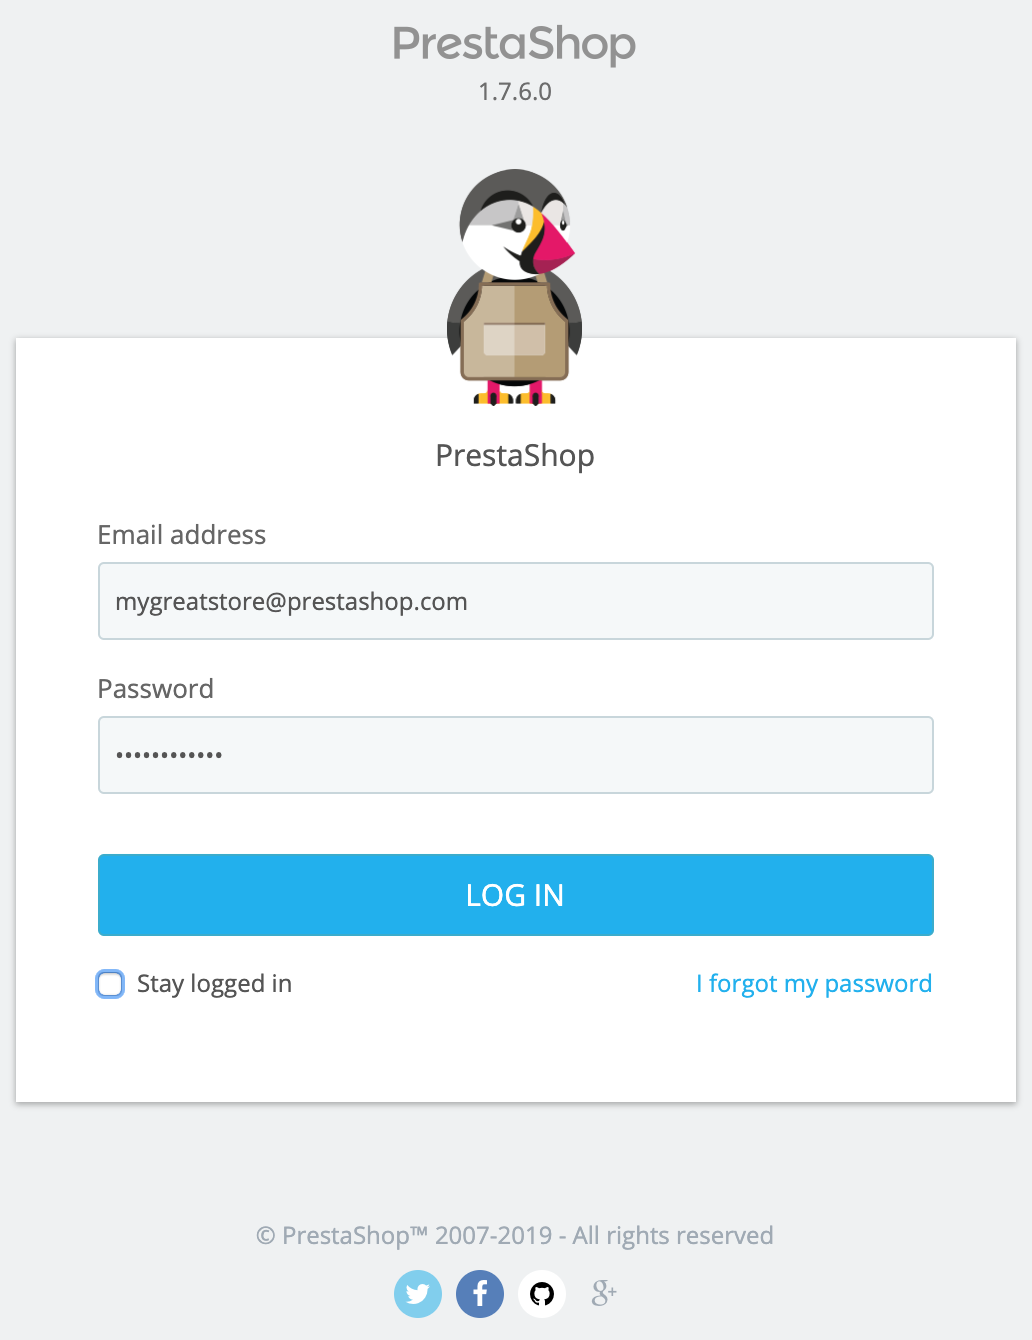Focus the Password input field
Viewport: 1032px width, 1340px height.
coord(516,755)
